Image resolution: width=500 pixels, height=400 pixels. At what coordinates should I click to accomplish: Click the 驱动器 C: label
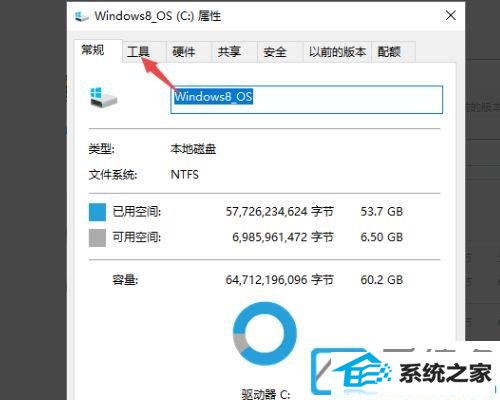click(266, 394)
